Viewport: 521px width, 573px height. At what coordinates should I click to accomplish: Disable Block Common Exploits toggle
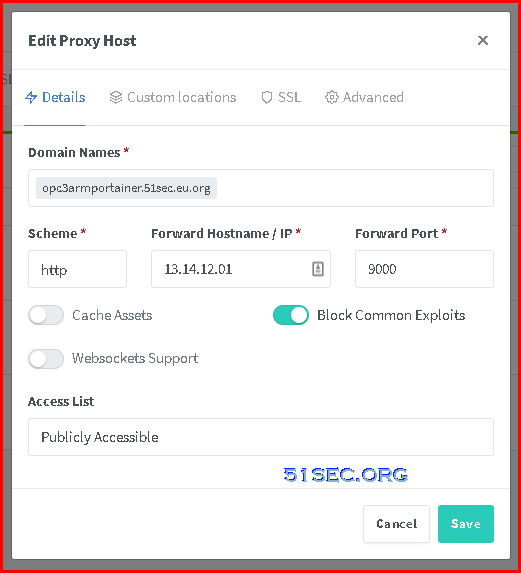click(x=291, y=315)
